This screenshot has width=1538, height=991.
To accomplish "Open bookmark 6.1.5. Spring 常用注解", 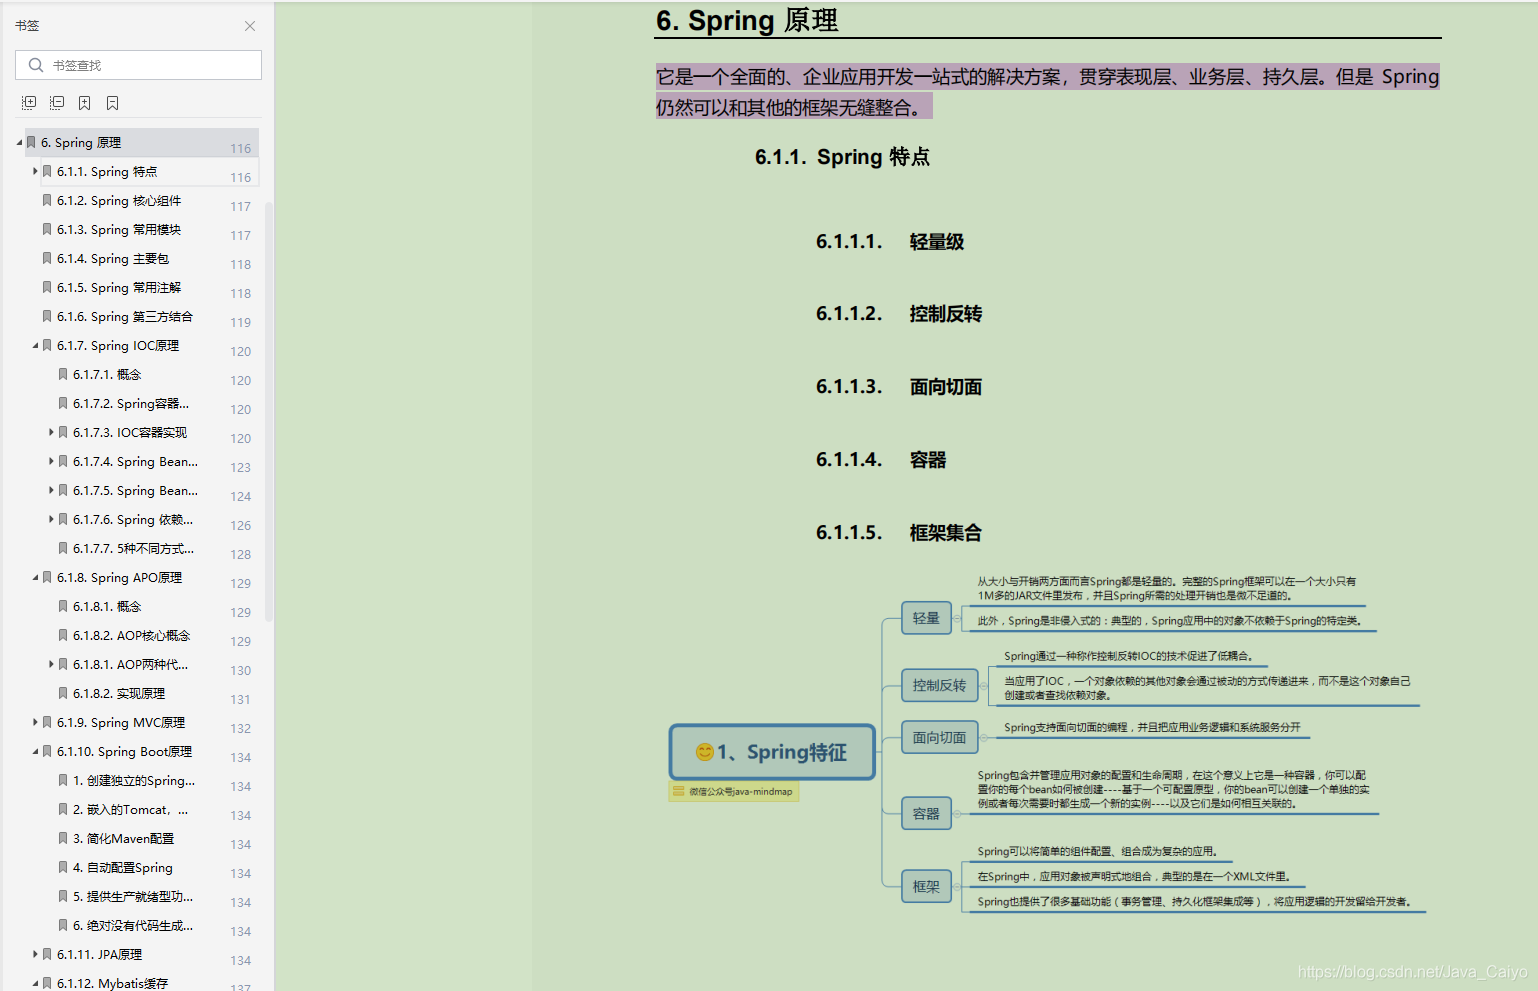I will point(119,288).
